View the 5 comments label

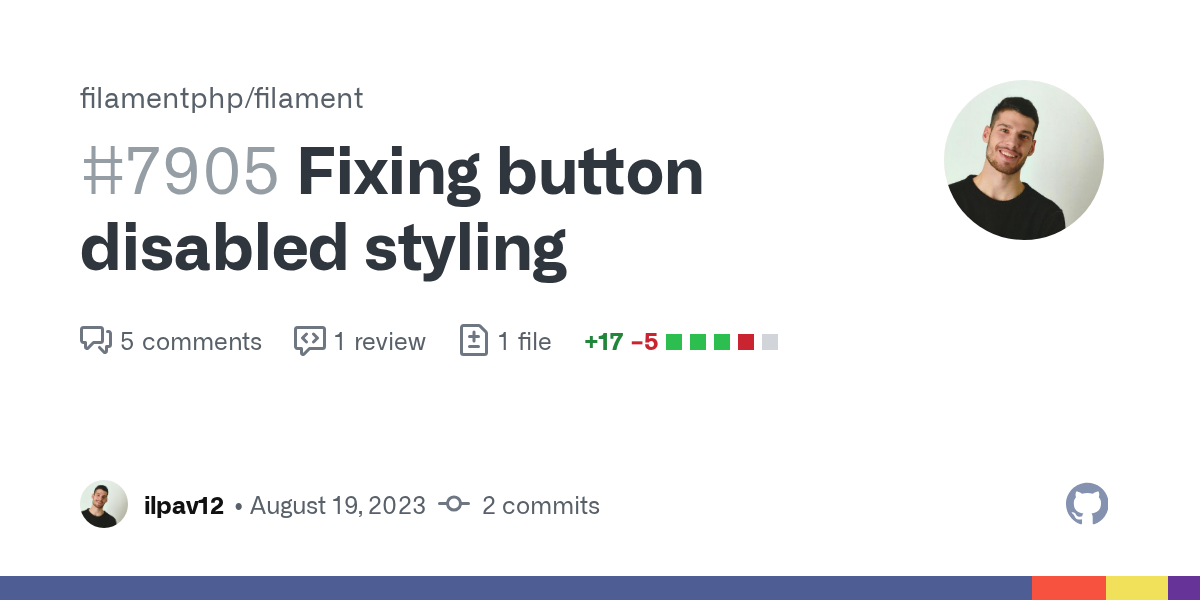click(x=191, y=341)
